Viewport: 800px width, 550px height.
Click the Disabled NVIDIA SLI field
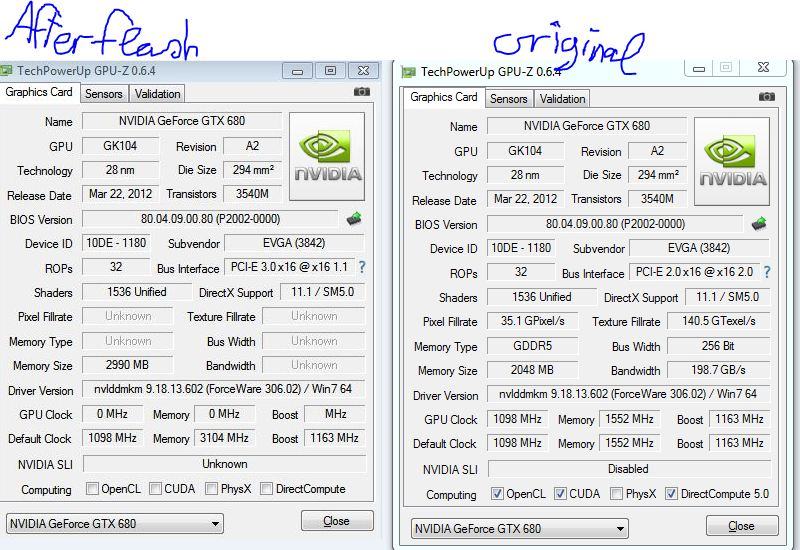tap(629, 469)
